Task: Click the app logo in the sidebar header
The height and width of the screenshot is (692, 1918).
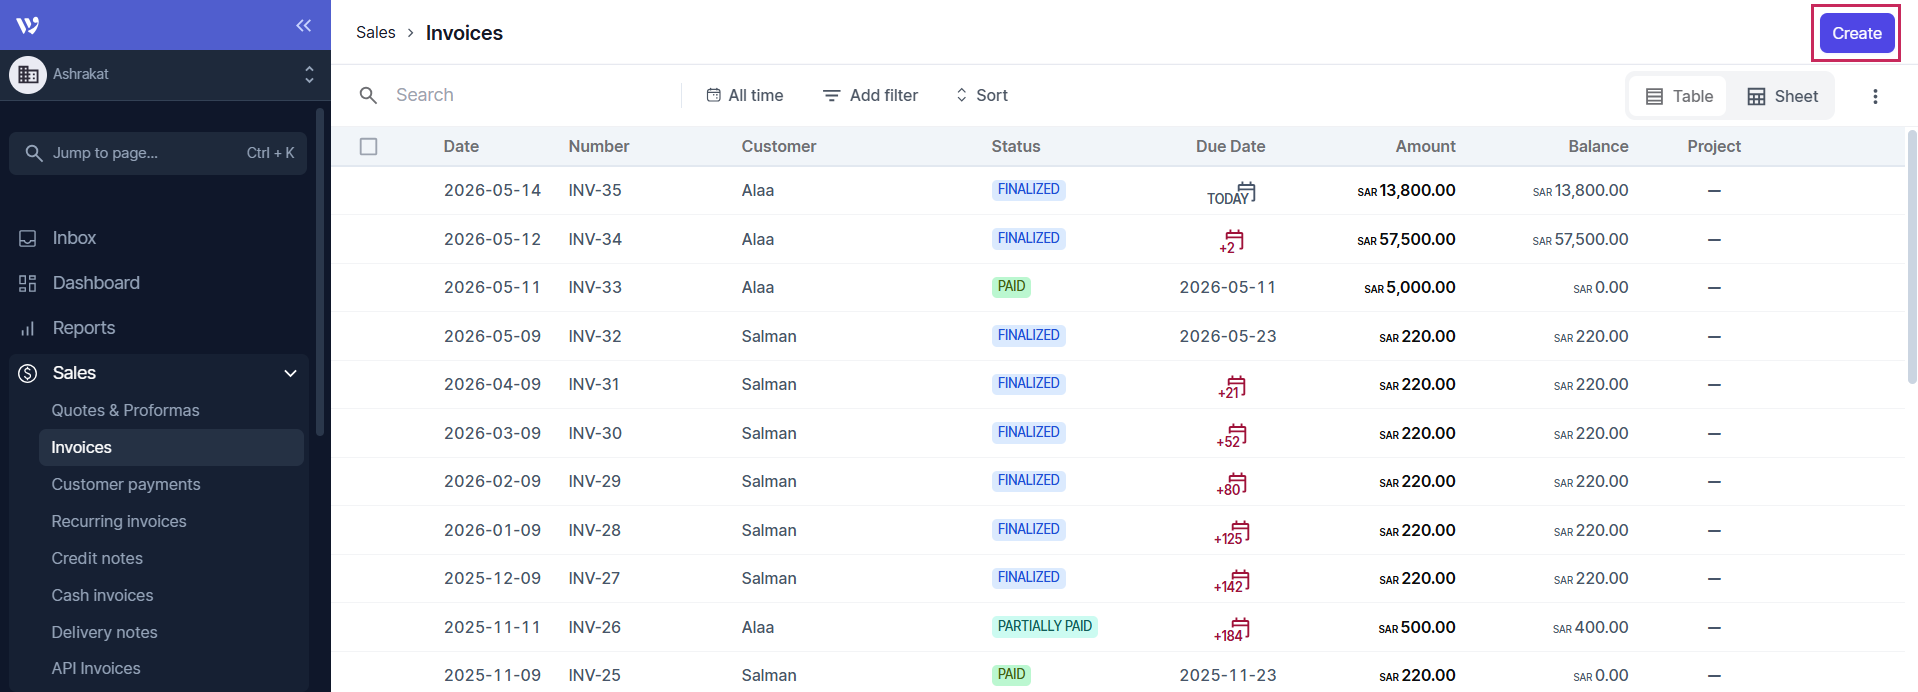Action: pyautogui.click(x=28, y=25)
